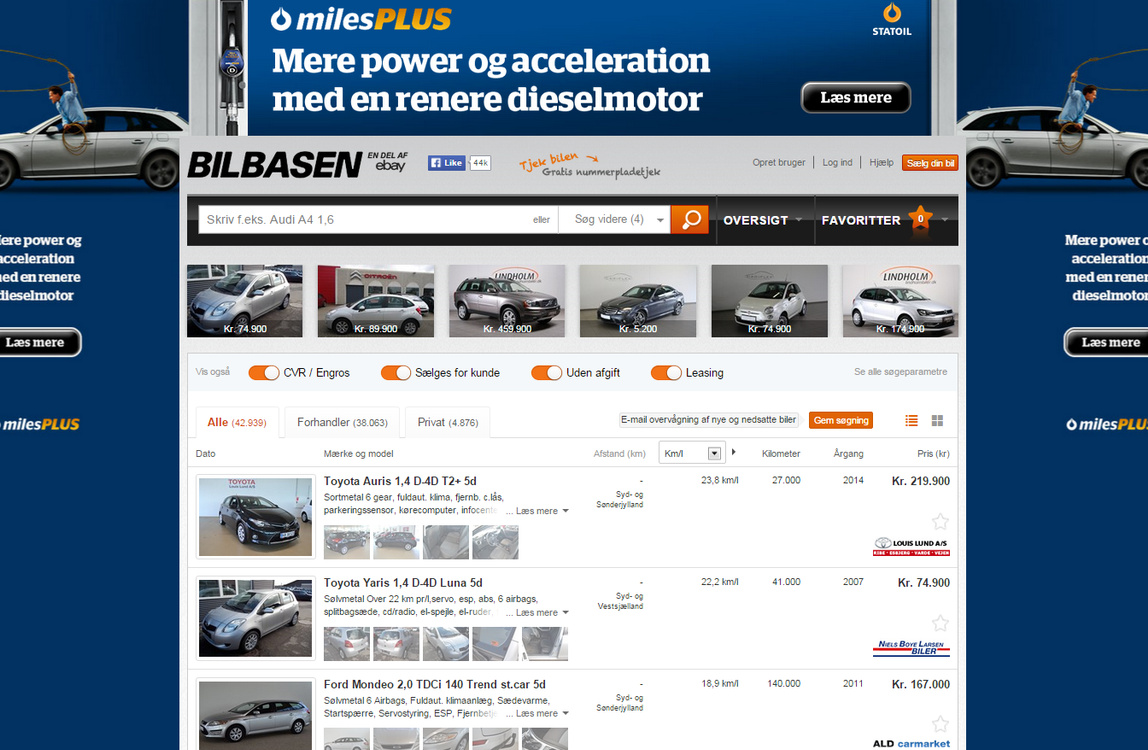The image size is (1148, 750).
Task: Click the Facebook Like button
Action: tap(447, 163)
